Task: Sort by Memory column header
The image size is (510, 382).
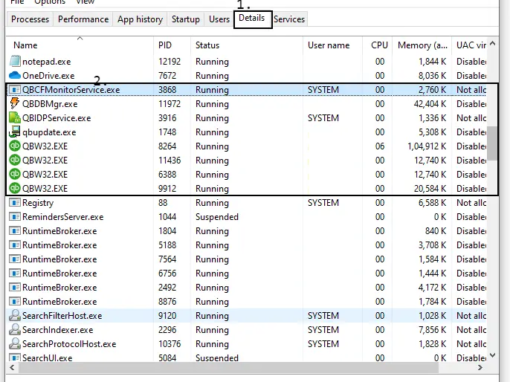Action: coord(422,45)
